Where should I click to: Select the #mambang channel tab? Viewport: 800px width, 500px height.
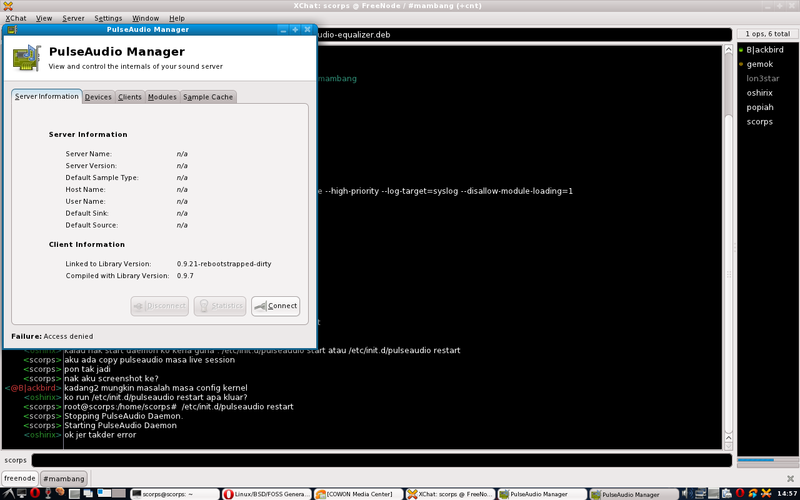coord(63,479)
